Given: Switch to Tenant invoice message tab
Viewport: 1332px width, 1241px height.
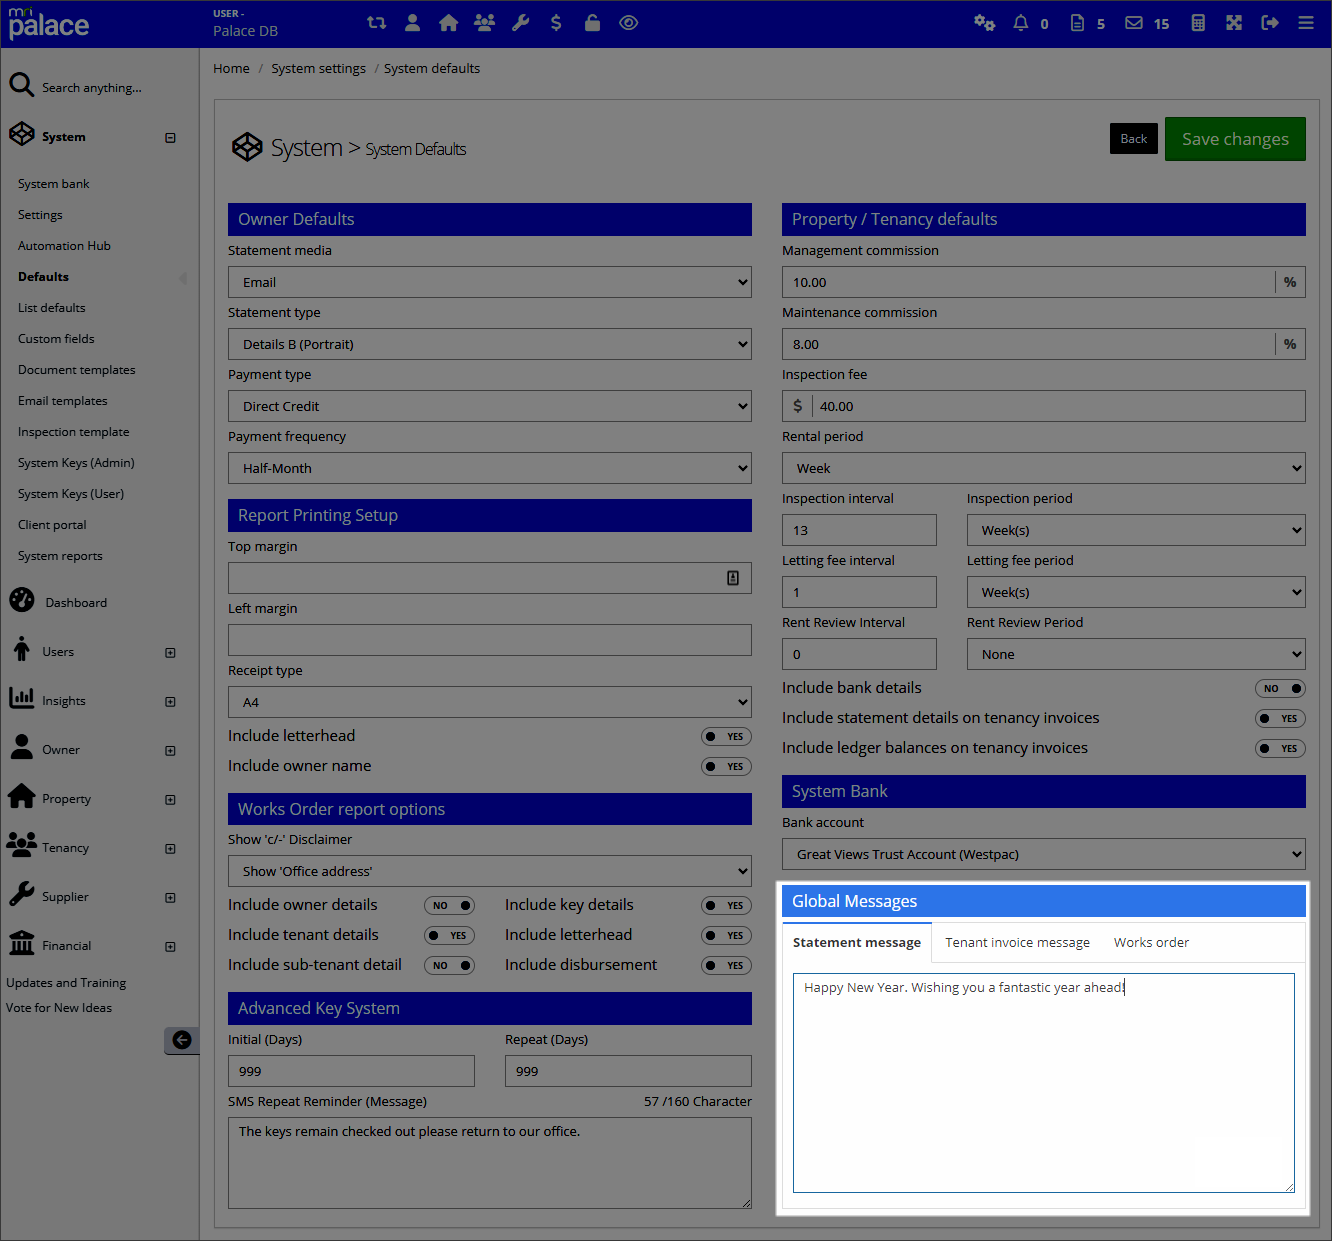Looking at the screenshot, I should pos(1017,942).
